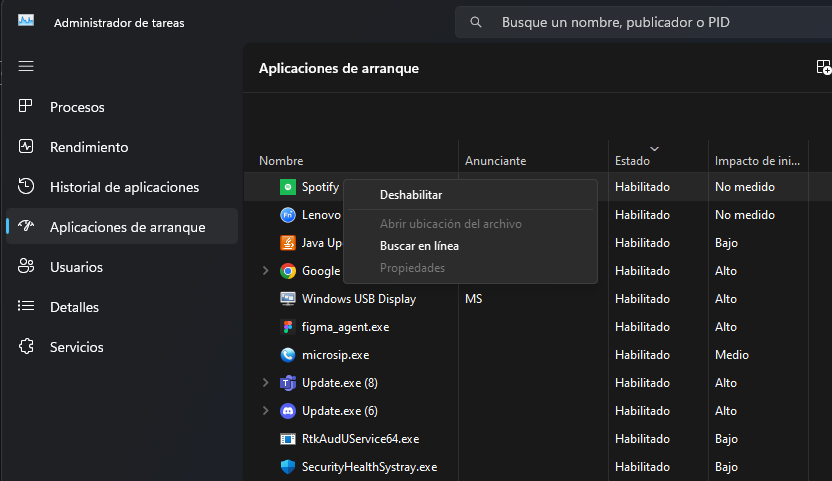Select the microsip.exe row name

(335, 355)
